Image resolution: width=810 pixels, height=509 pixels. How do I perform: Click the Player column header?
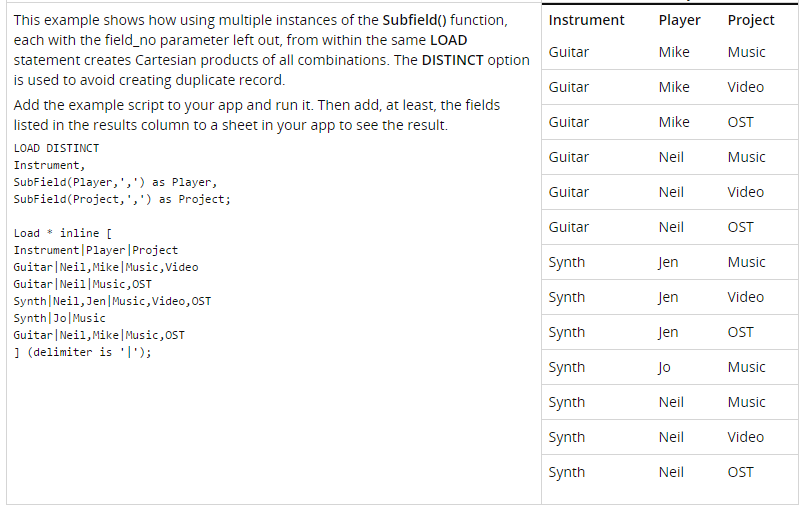click(x=679, y=20)
